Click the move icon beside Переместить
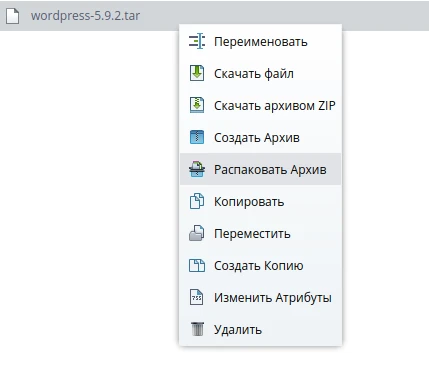Image resolution: width=429 pixels, height=372 pixels. click(197, 233)
